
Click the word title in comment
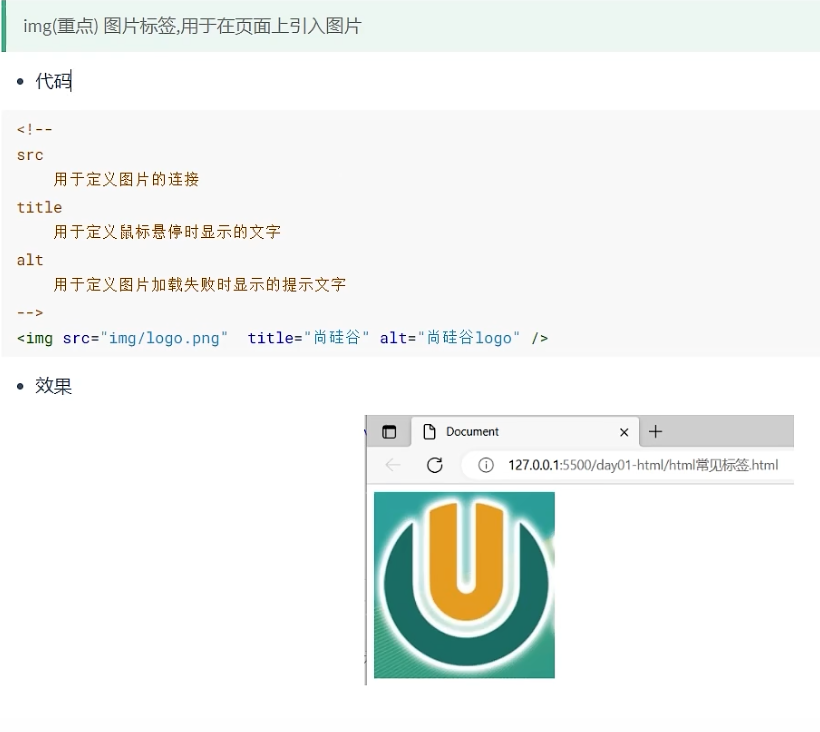pos(39,207)
